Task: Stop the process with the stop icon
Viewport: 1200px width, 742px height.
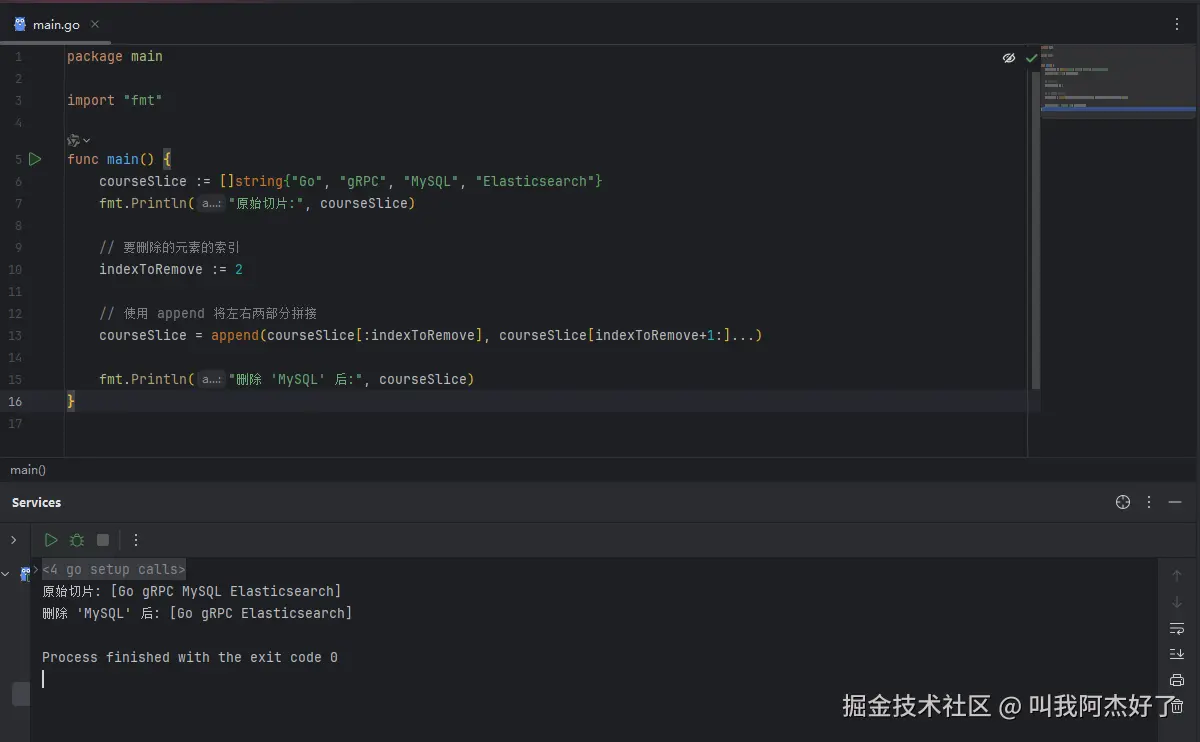Action: (x=103, y=540)
